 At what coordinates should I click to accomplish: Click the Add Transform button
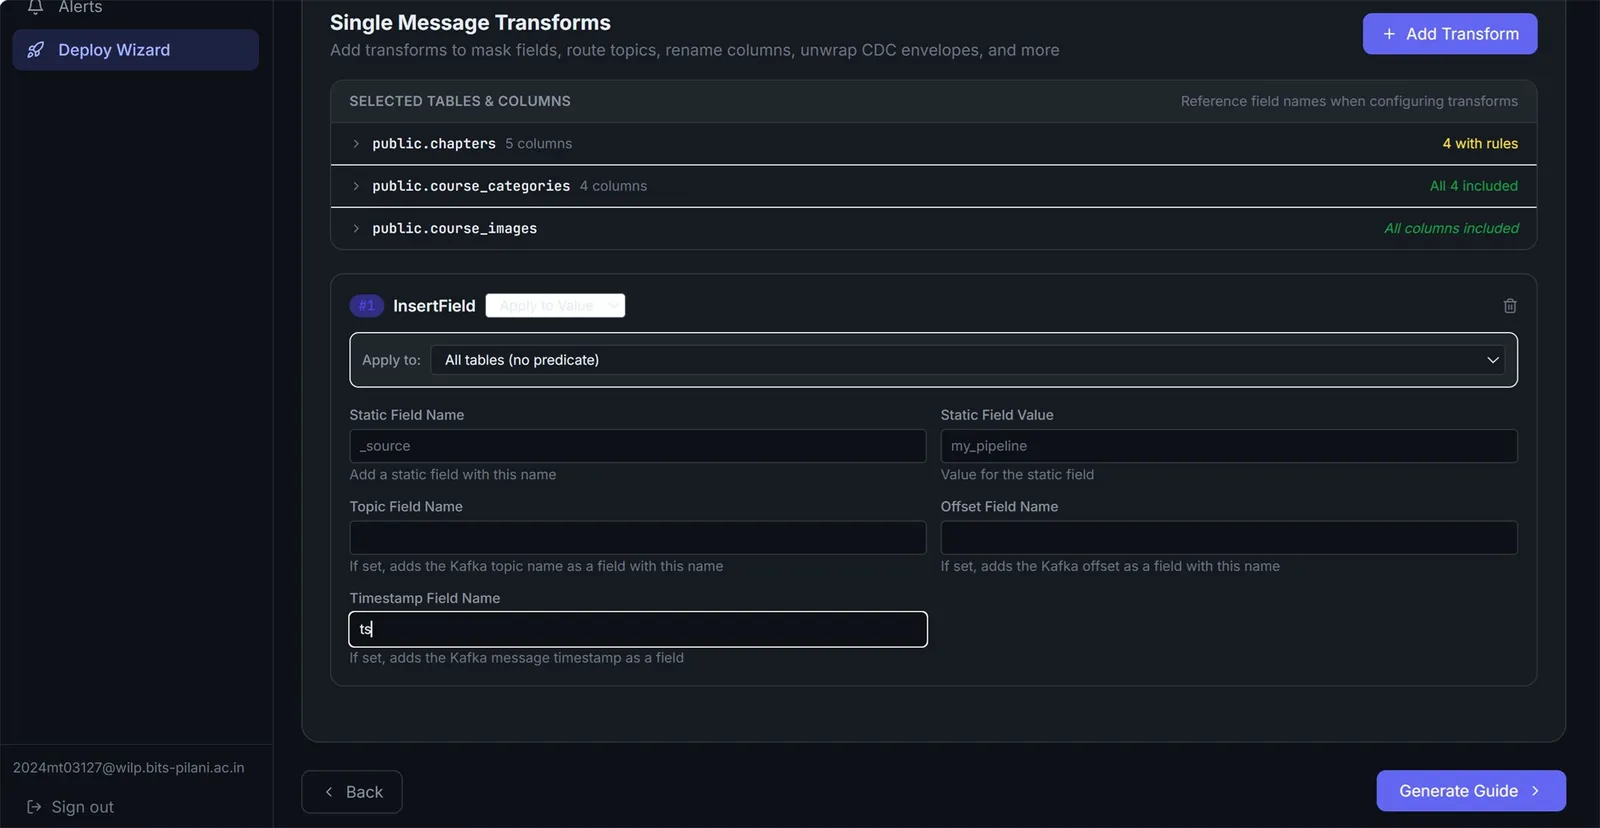pyautogui.click(x=1450, y=34)
